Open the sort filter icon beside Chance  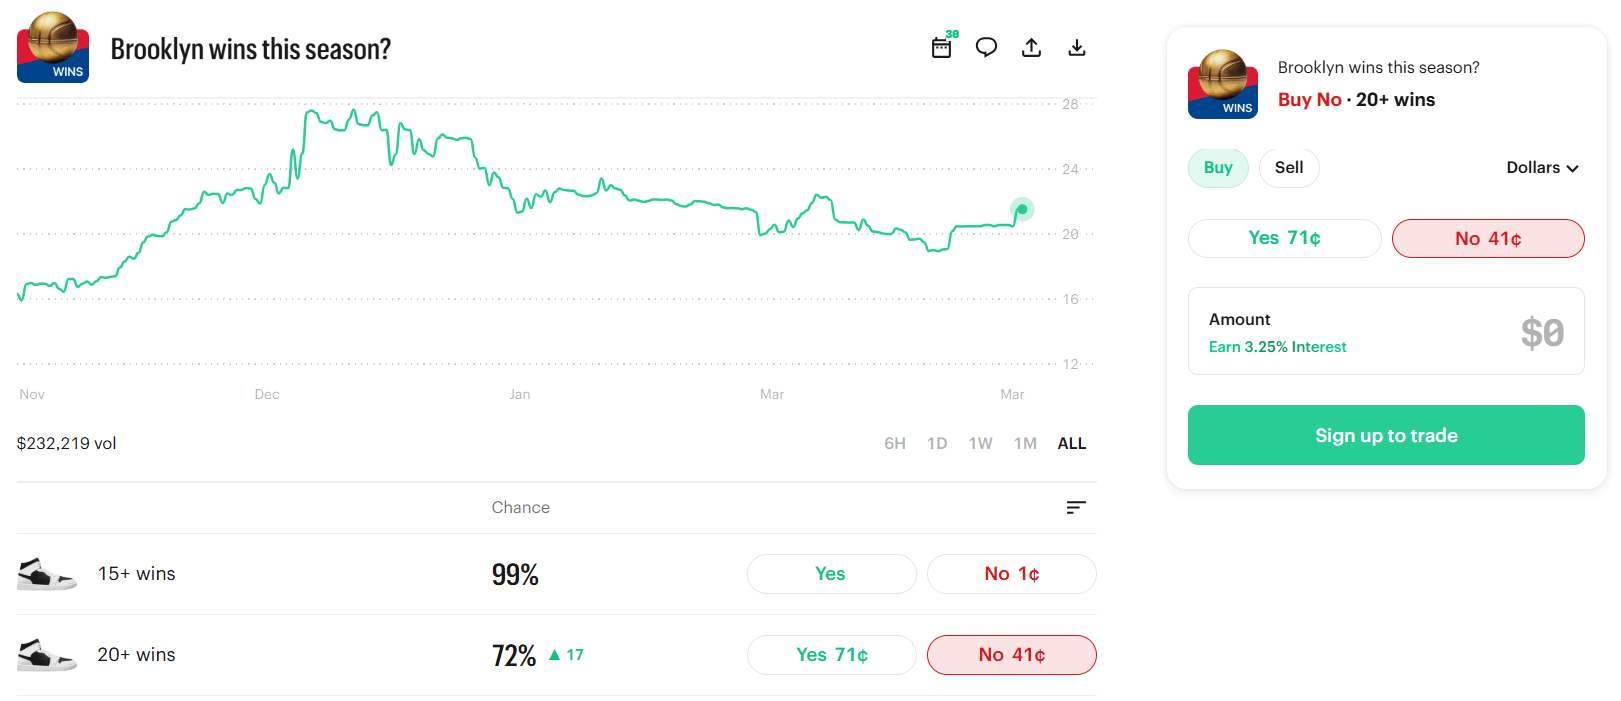1075,508
